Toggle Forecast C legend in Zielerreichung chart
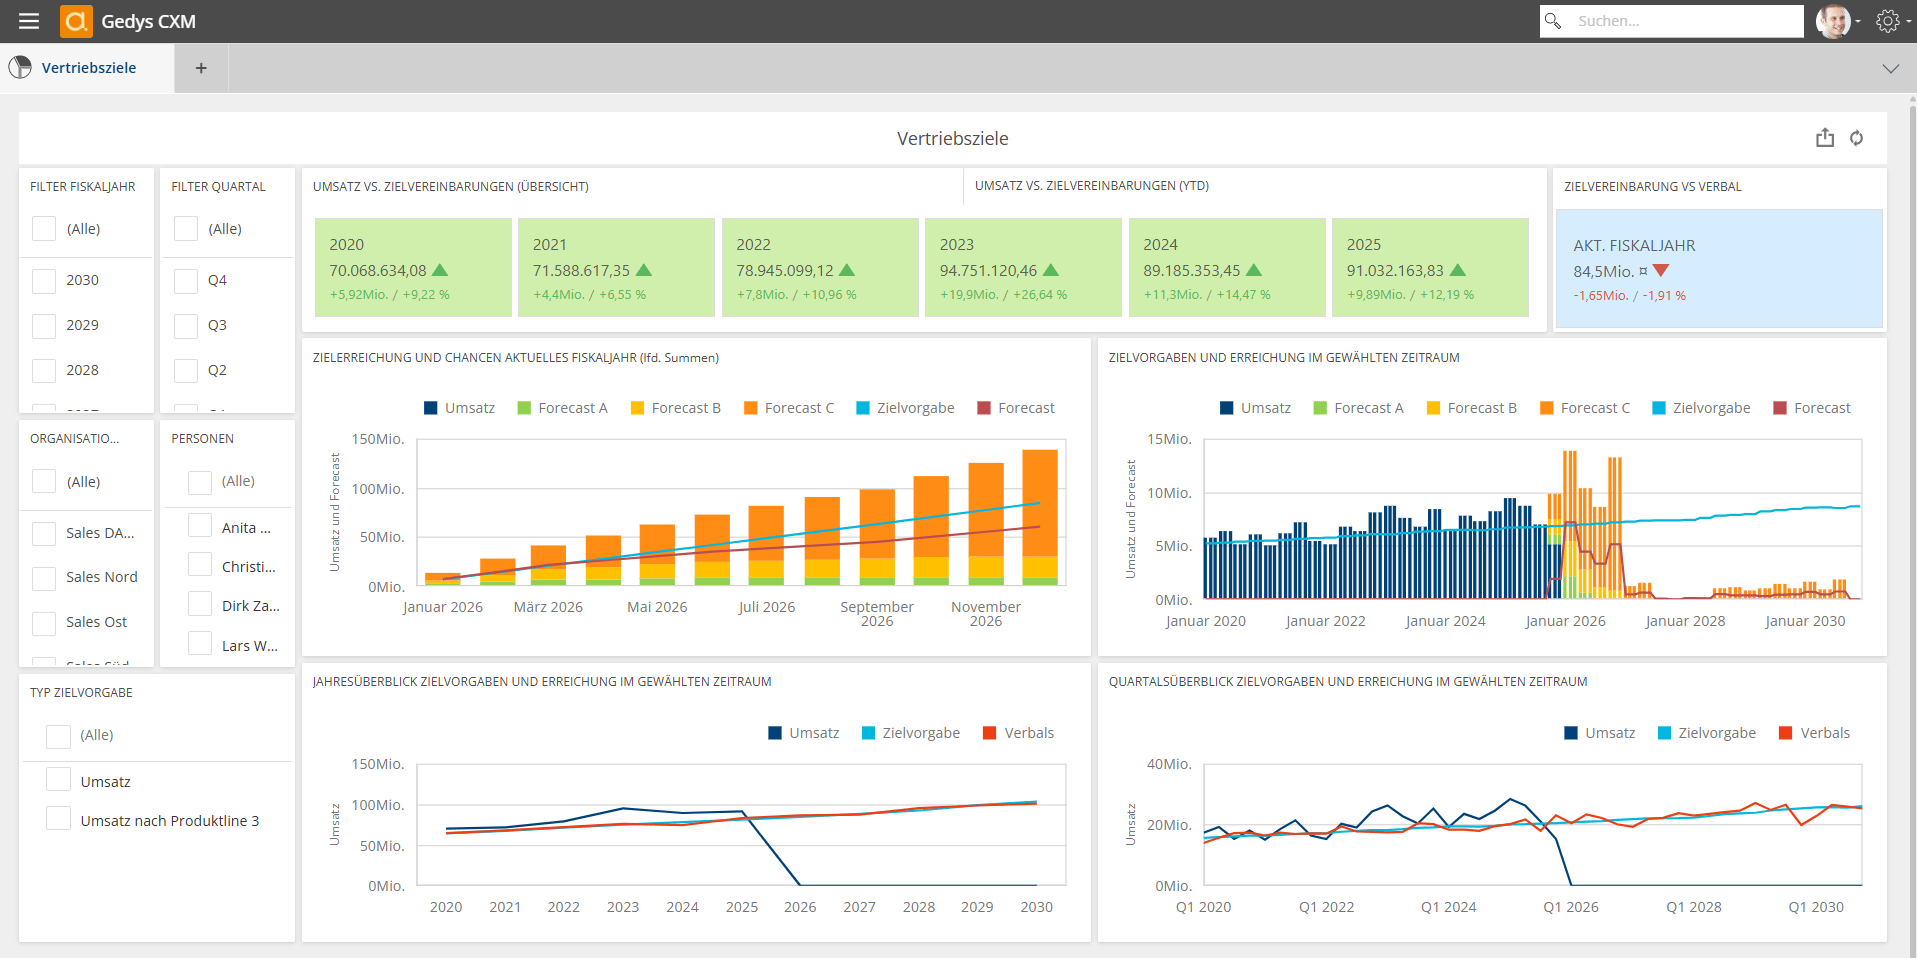 [x=789, y=408]
